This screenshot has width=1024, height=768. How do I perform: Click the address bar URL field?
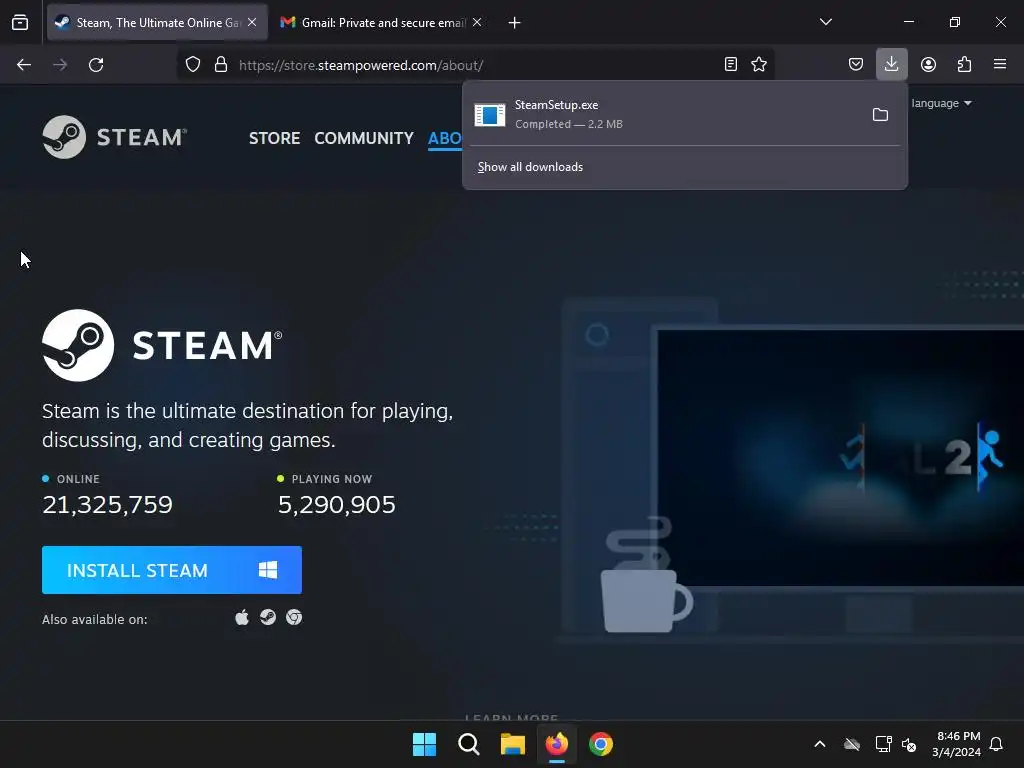tap(477, 65)
